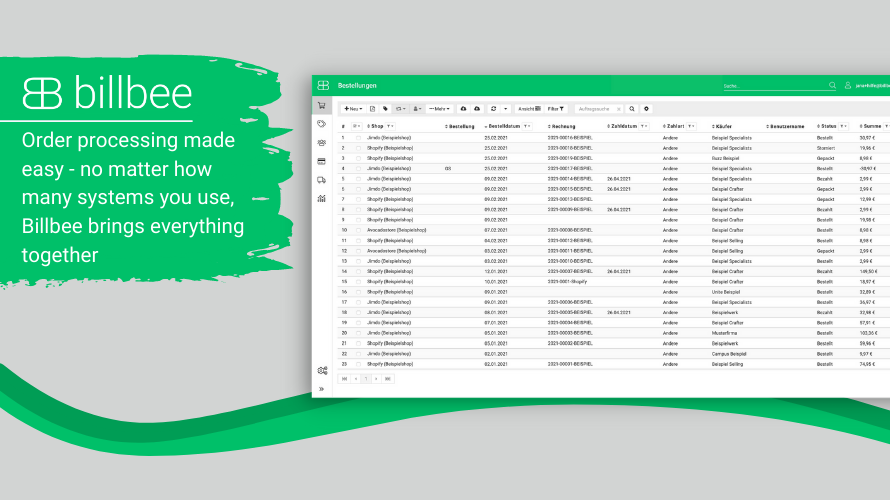Open the select-all checkbox dropdown in header
Viewport: 890px width, 500px height.
tap(356, 126)
